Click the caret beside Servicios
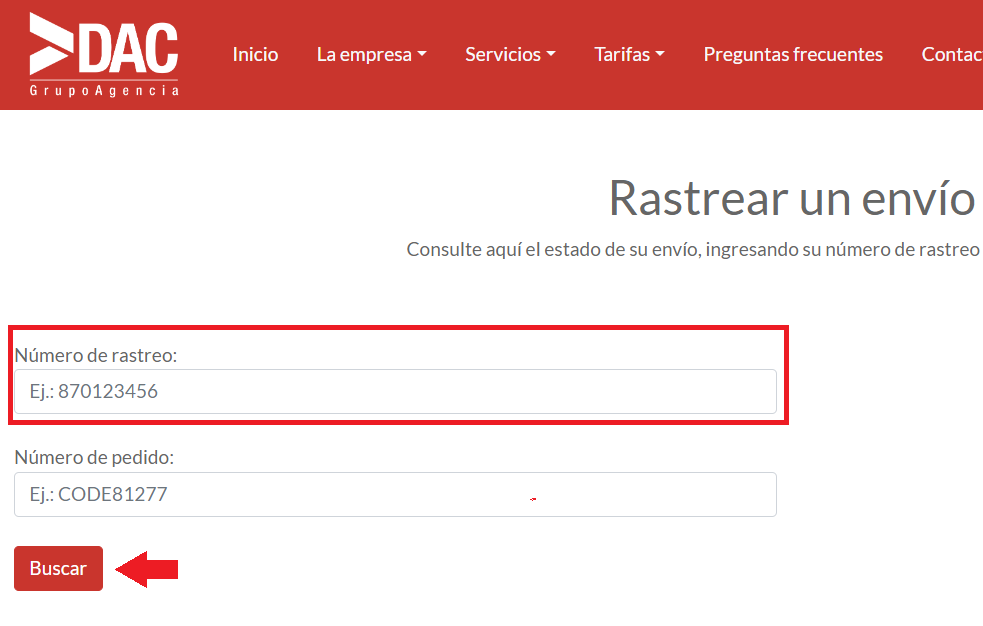Image resolution: width=983 pixels, height=626 pixels. pos(551,55)
